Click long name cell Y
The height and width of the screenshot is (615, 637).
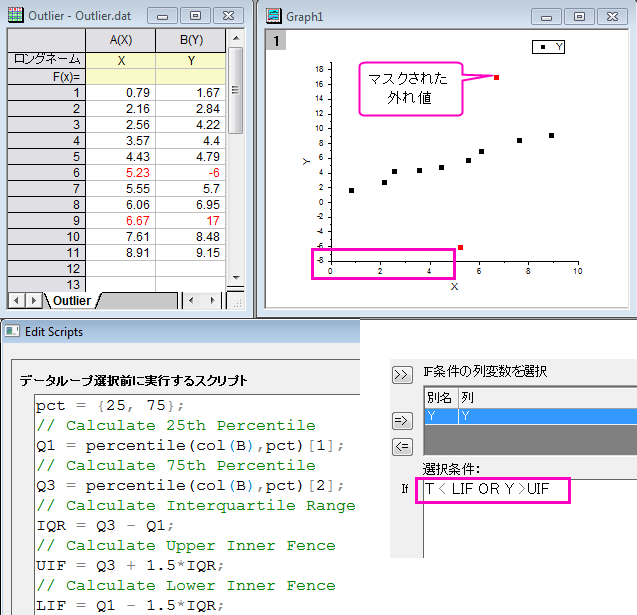coord(191,61)
